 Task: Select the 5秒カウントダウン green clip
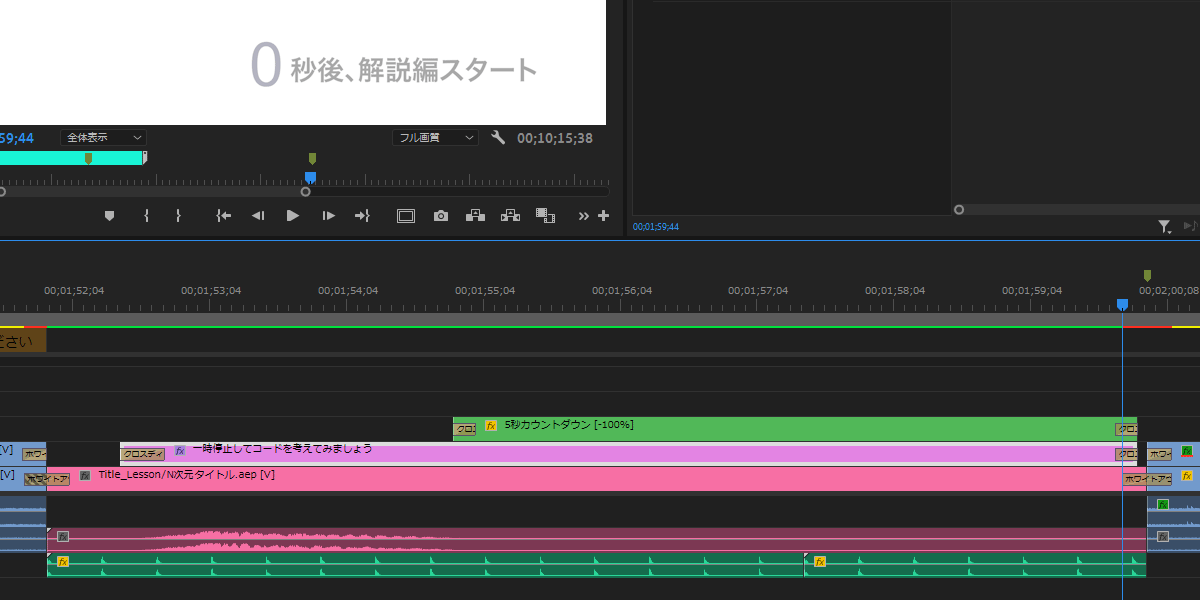(795, 429)
